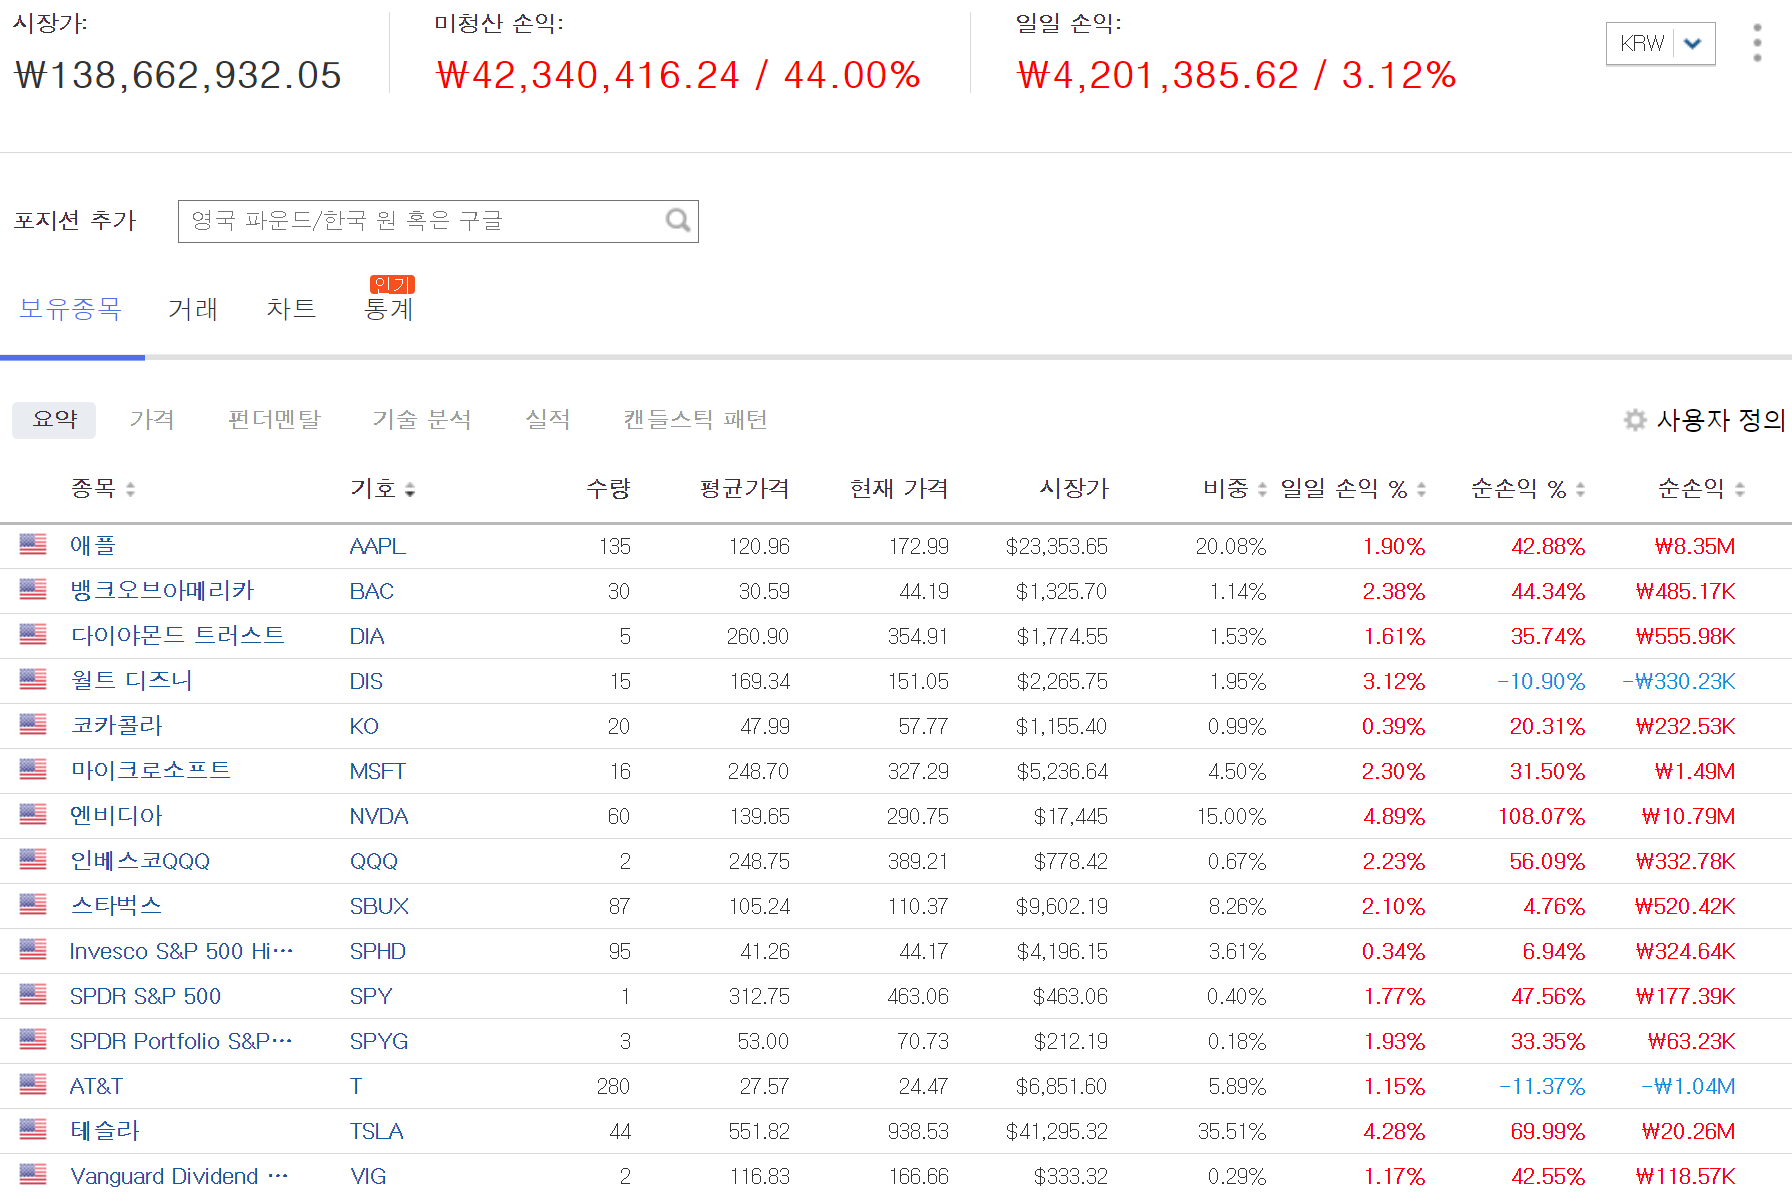1792x1200 pixels.
Task: Click the US flag beside Invesco S&P 500
Action: coord(33,950)
